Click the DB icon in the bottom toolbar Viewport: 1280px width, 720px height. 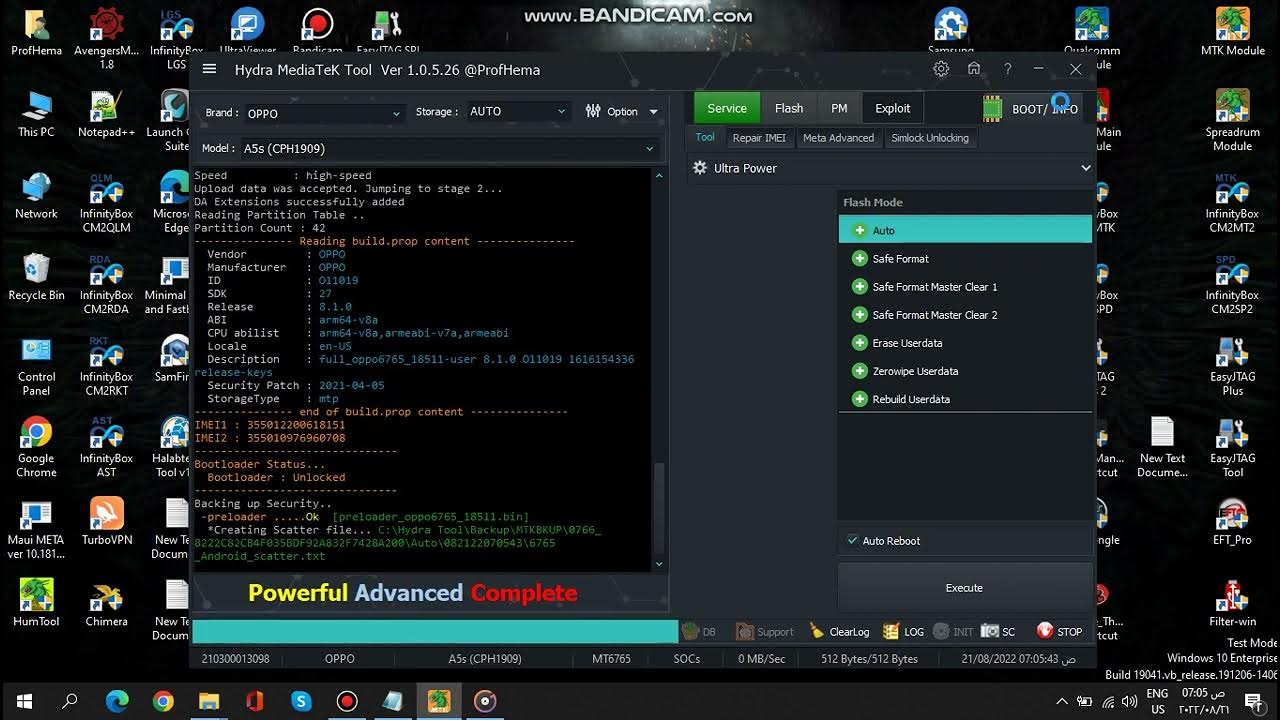(x=698, y=631)
